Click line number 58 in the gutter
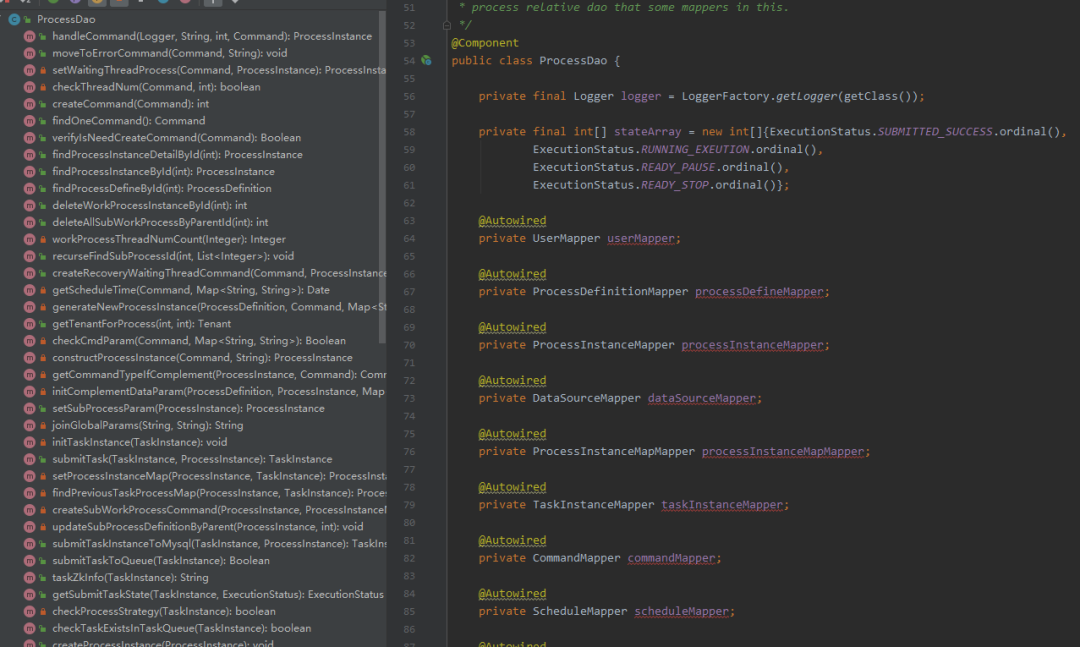Image resolution: width=1080 pixels, height=647 pixels. point(409,132)
